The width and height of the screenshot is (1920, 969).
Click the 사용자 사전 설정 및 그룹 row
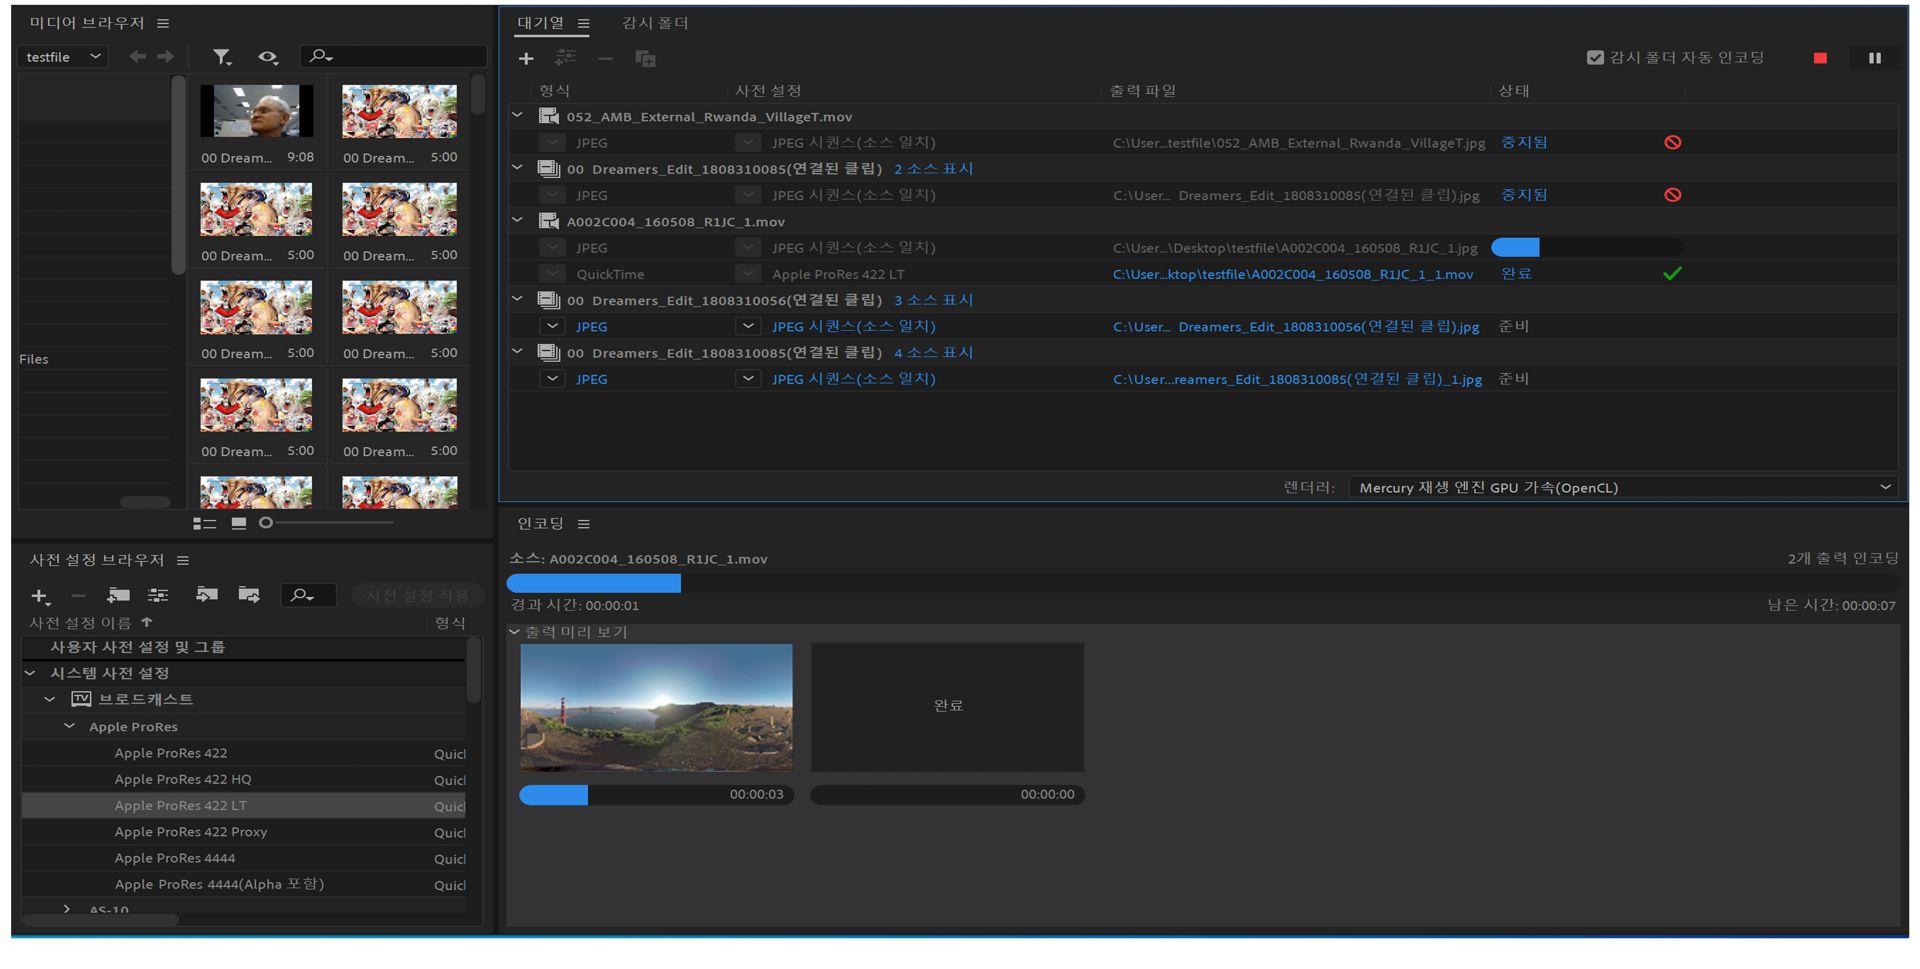point(243,647)
